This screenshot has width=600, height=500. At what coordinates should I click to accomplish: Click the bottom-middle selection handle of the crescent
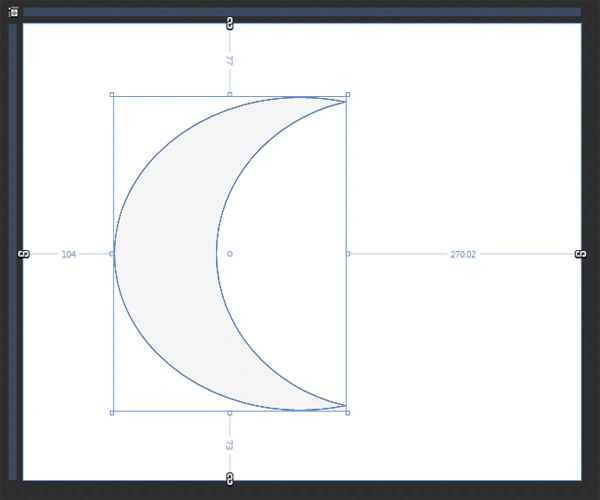[x=230, y=413]
